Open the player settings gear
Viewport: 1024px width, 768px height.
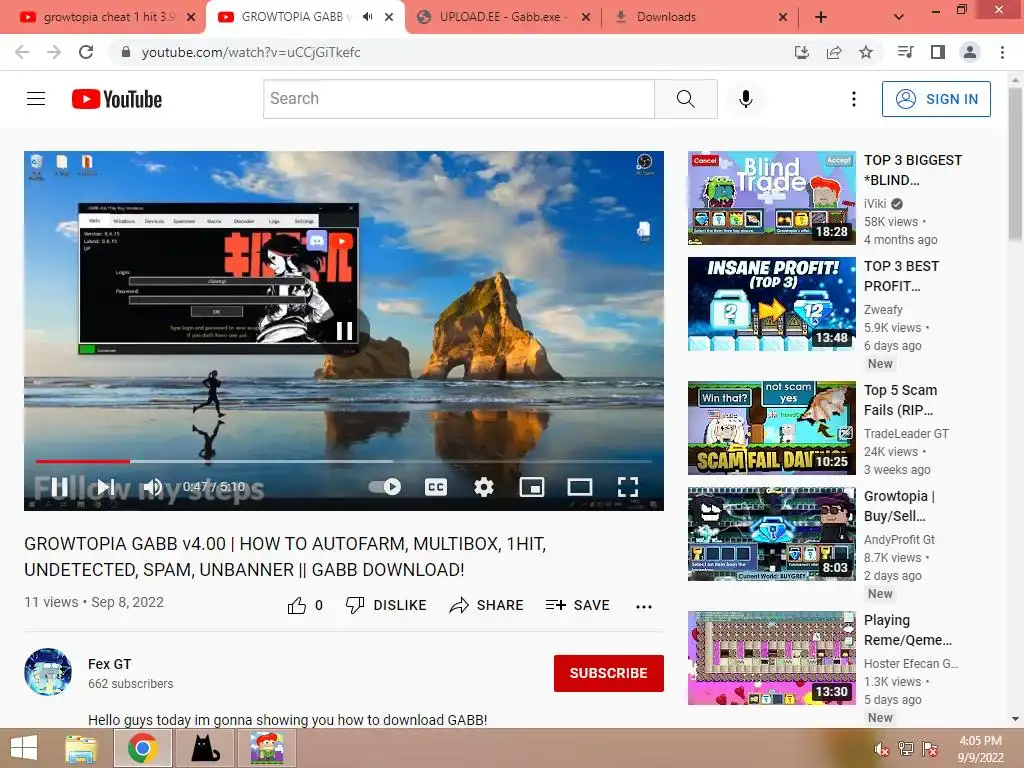(484, 487)
